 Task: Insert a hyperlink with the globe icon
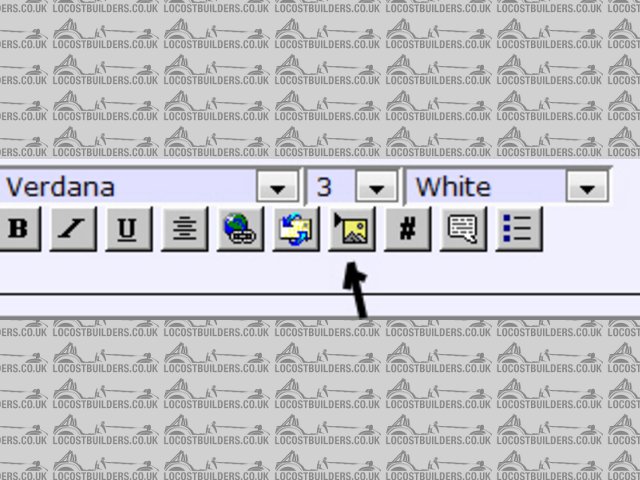240,229
